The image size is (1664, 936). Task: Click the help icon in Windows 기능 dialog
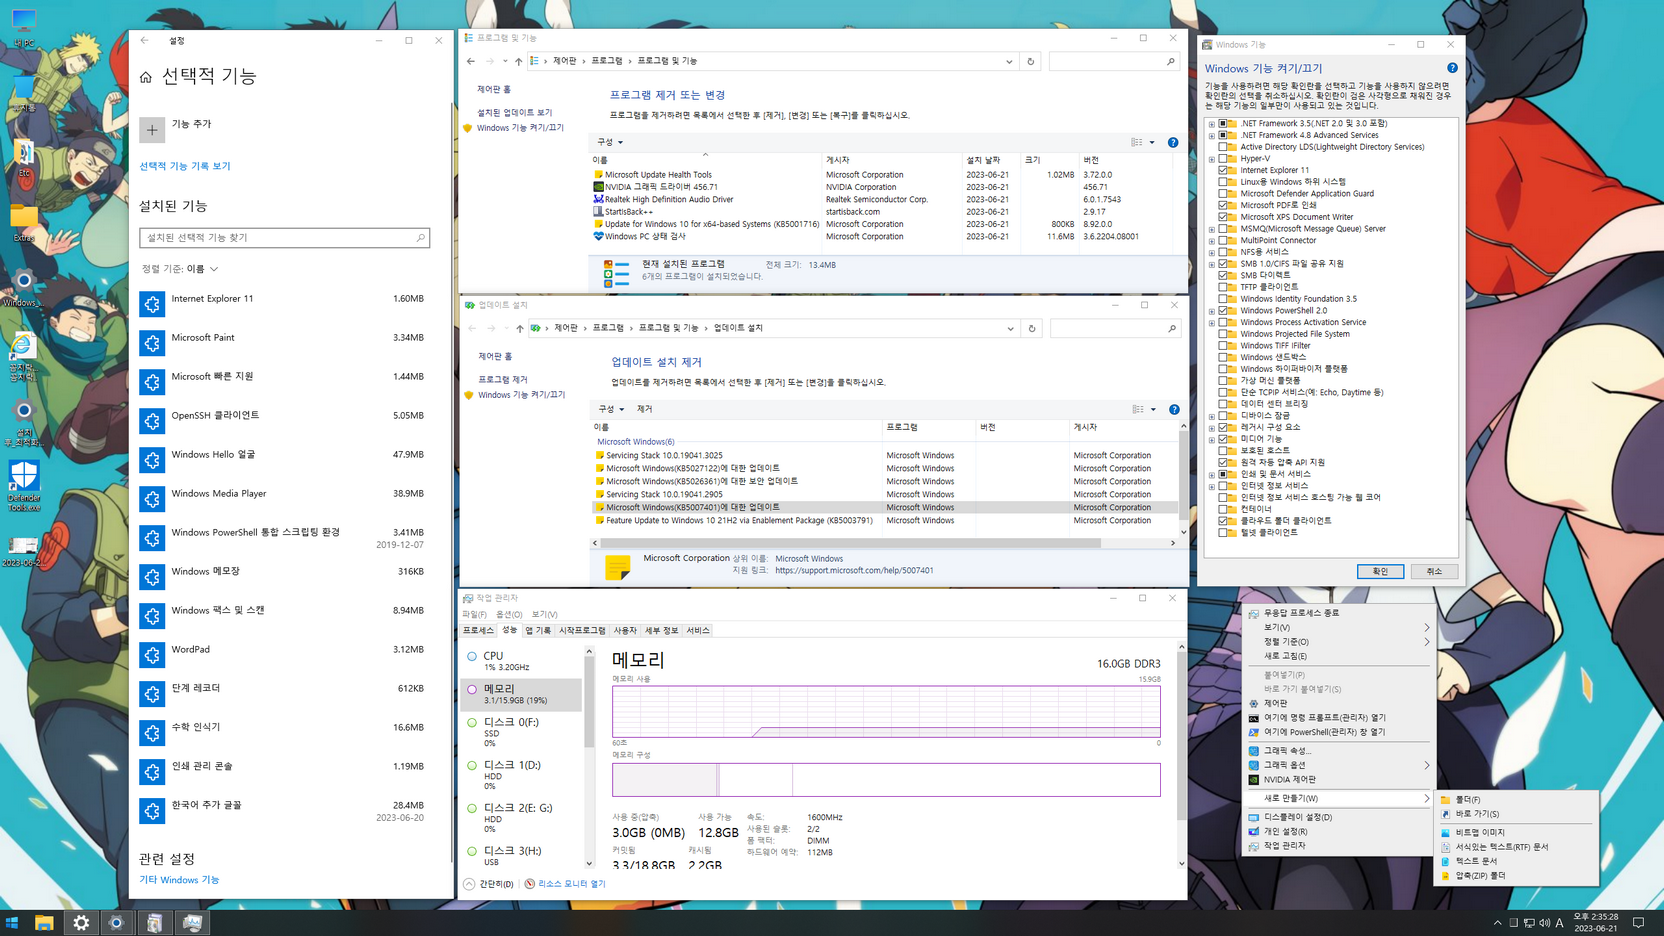point(1452,68)
